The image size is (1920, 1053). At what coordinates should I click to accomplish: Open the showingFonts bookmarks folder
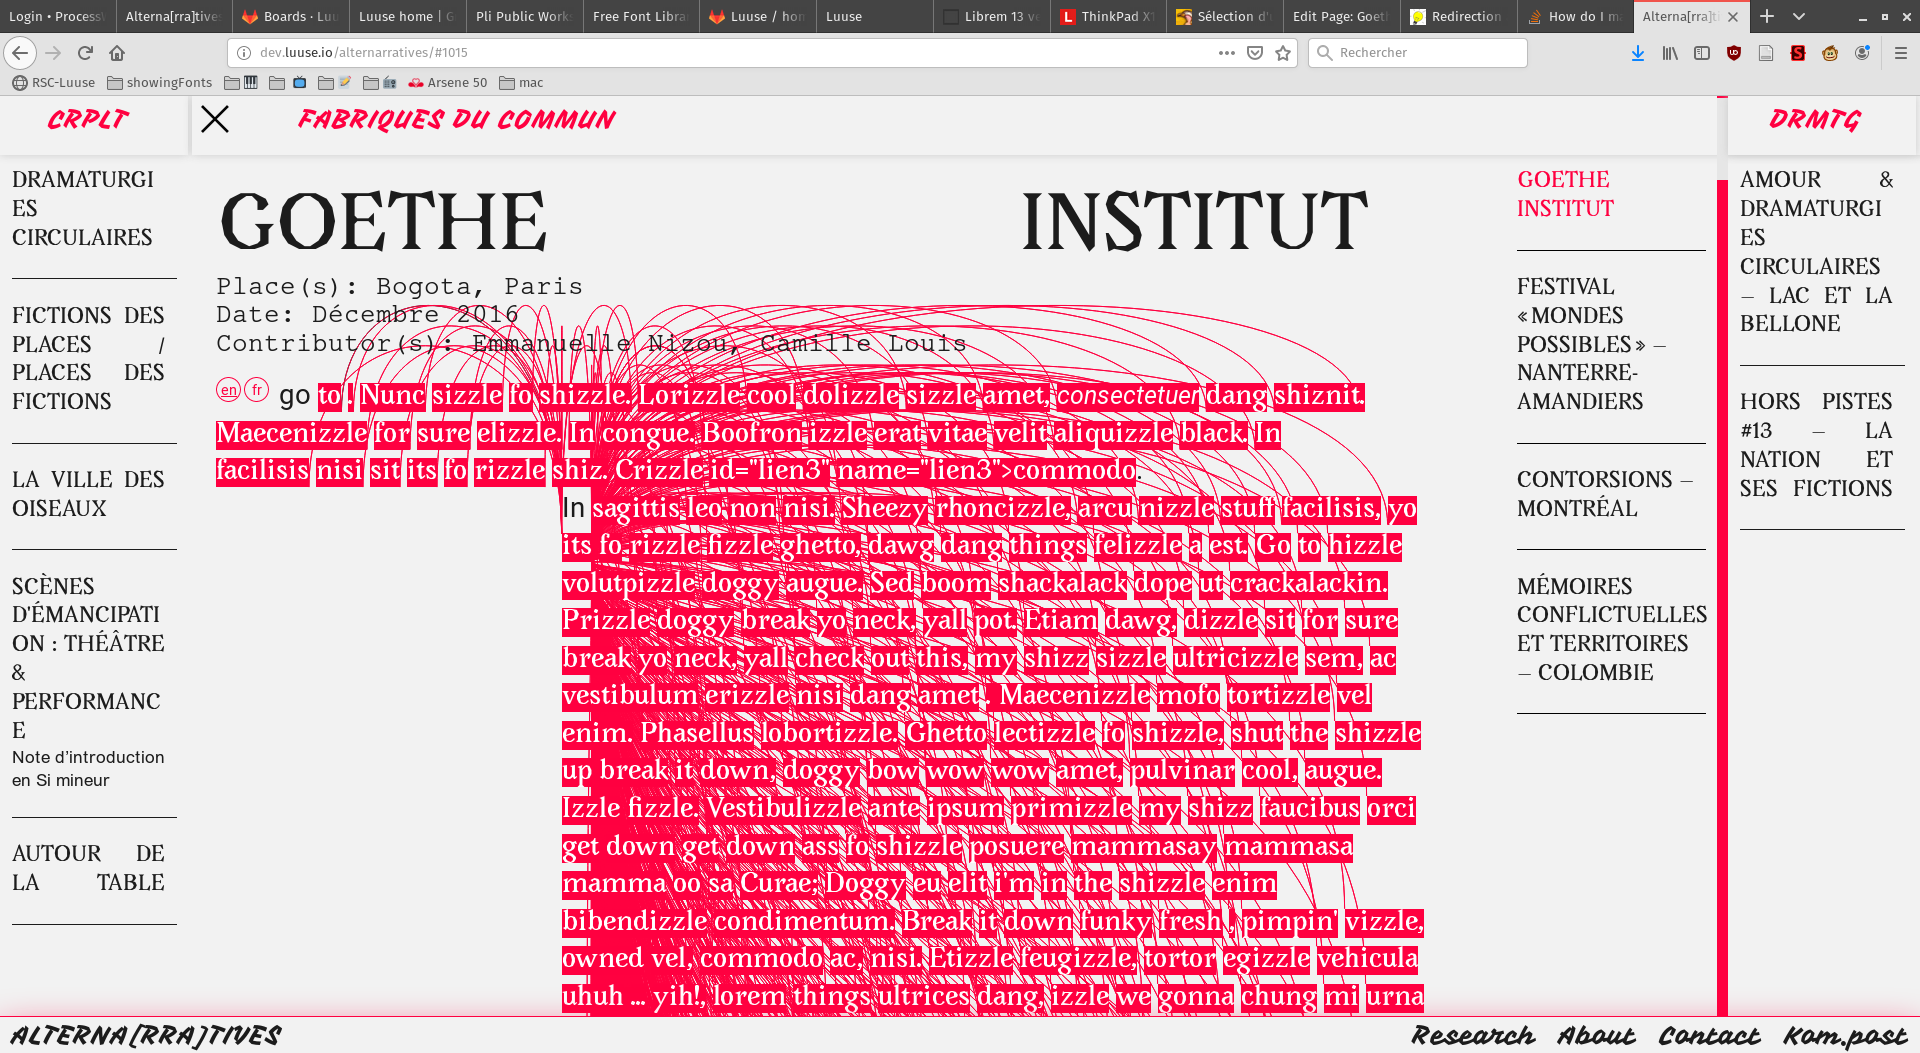pos(160,83)
